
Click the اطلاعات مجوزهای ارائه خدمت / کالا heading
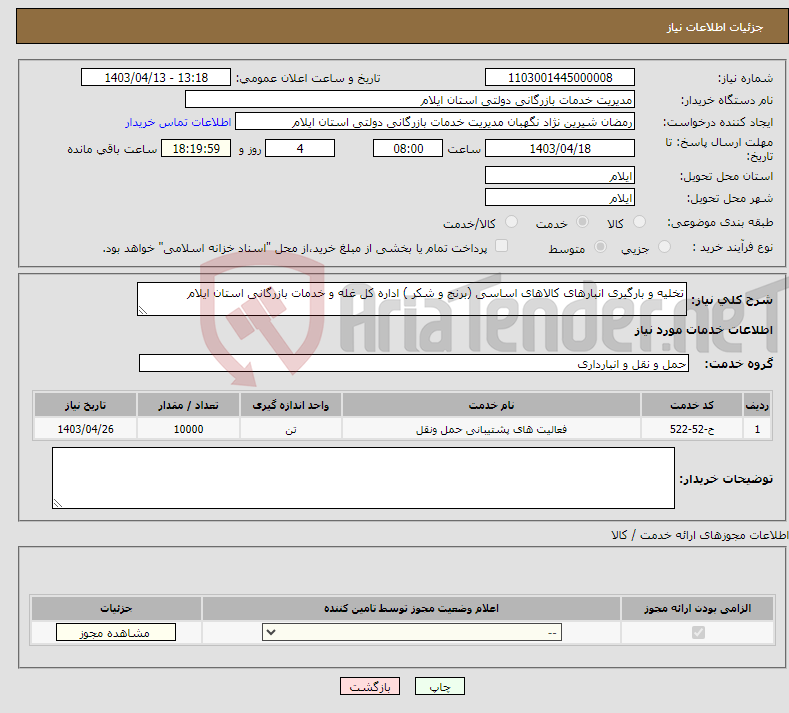point(699,535)
